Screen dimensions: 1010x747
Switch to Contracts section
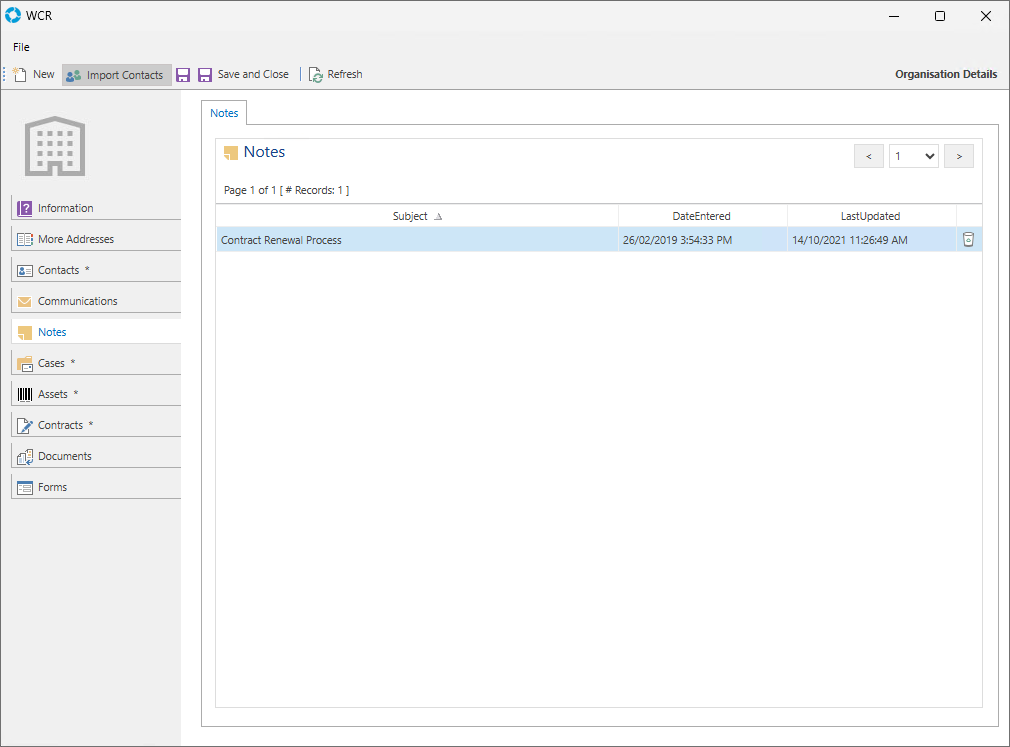pyautogui.click(x=60, y=425)
